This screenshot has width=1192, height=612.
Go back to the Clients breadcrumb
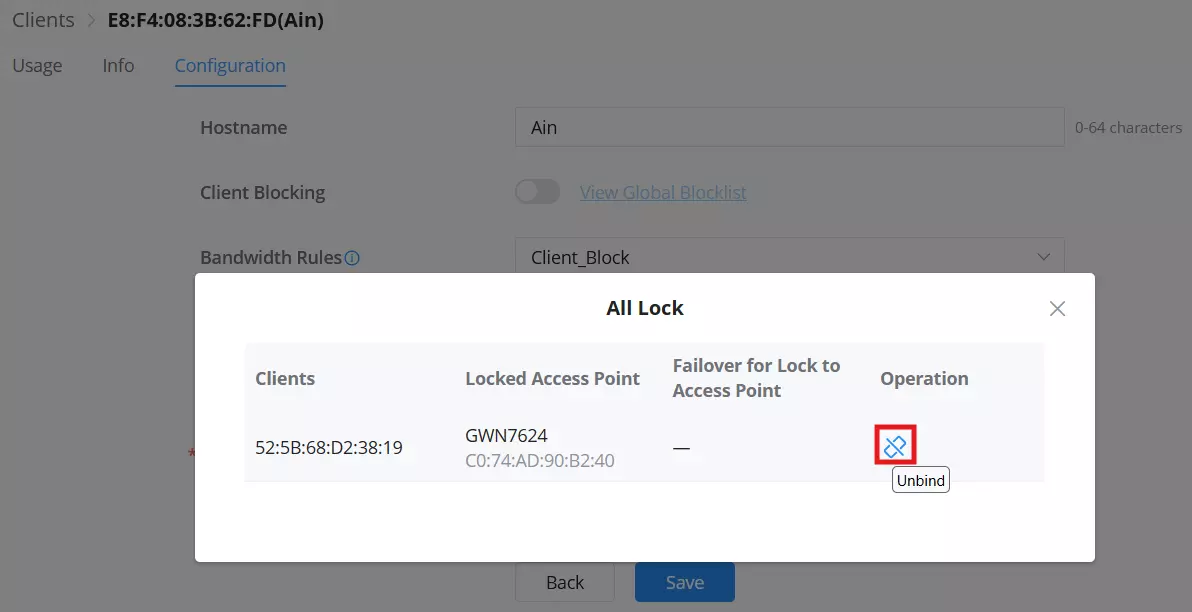coord(43,20)
